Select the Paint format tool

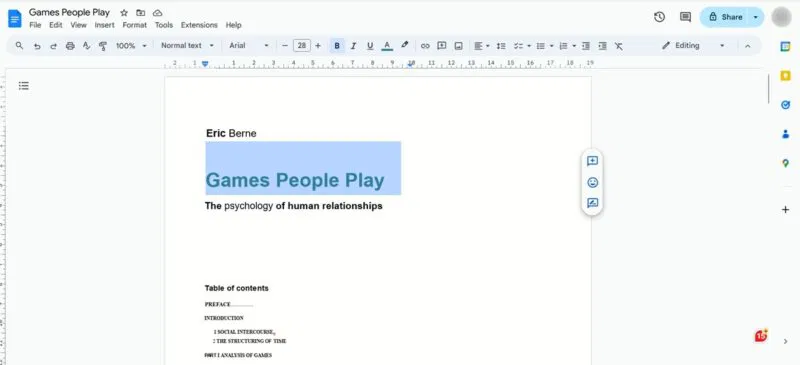(x=103, y=46)
